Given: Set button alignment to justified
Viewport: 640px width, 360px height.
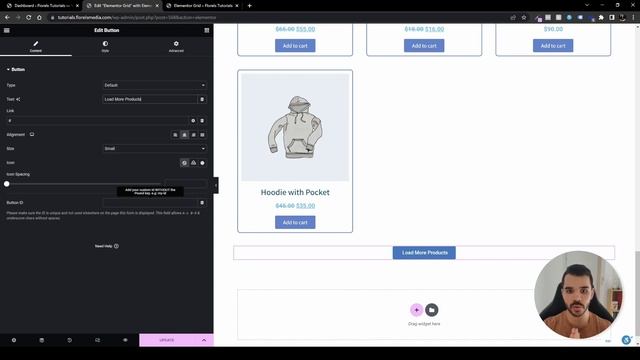Looking at the screenshot, I should tap(202, 135).
